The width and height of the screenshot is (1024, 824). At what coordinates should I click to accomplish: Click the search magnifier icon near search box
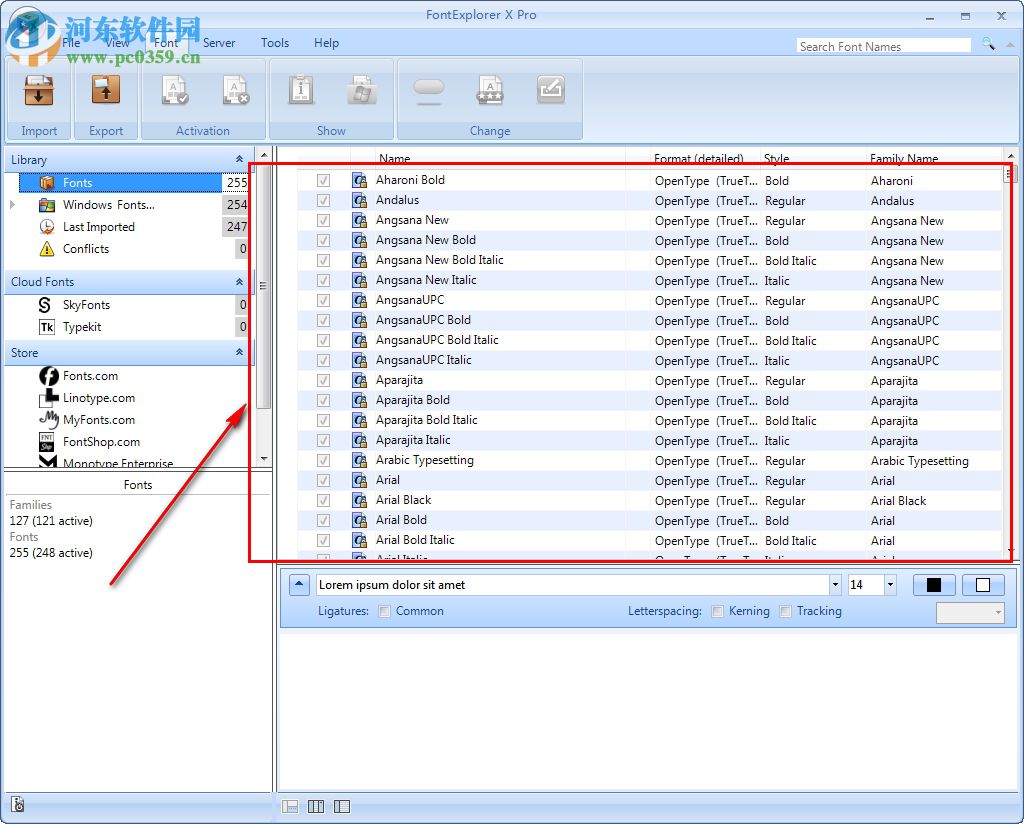point(988,45)
